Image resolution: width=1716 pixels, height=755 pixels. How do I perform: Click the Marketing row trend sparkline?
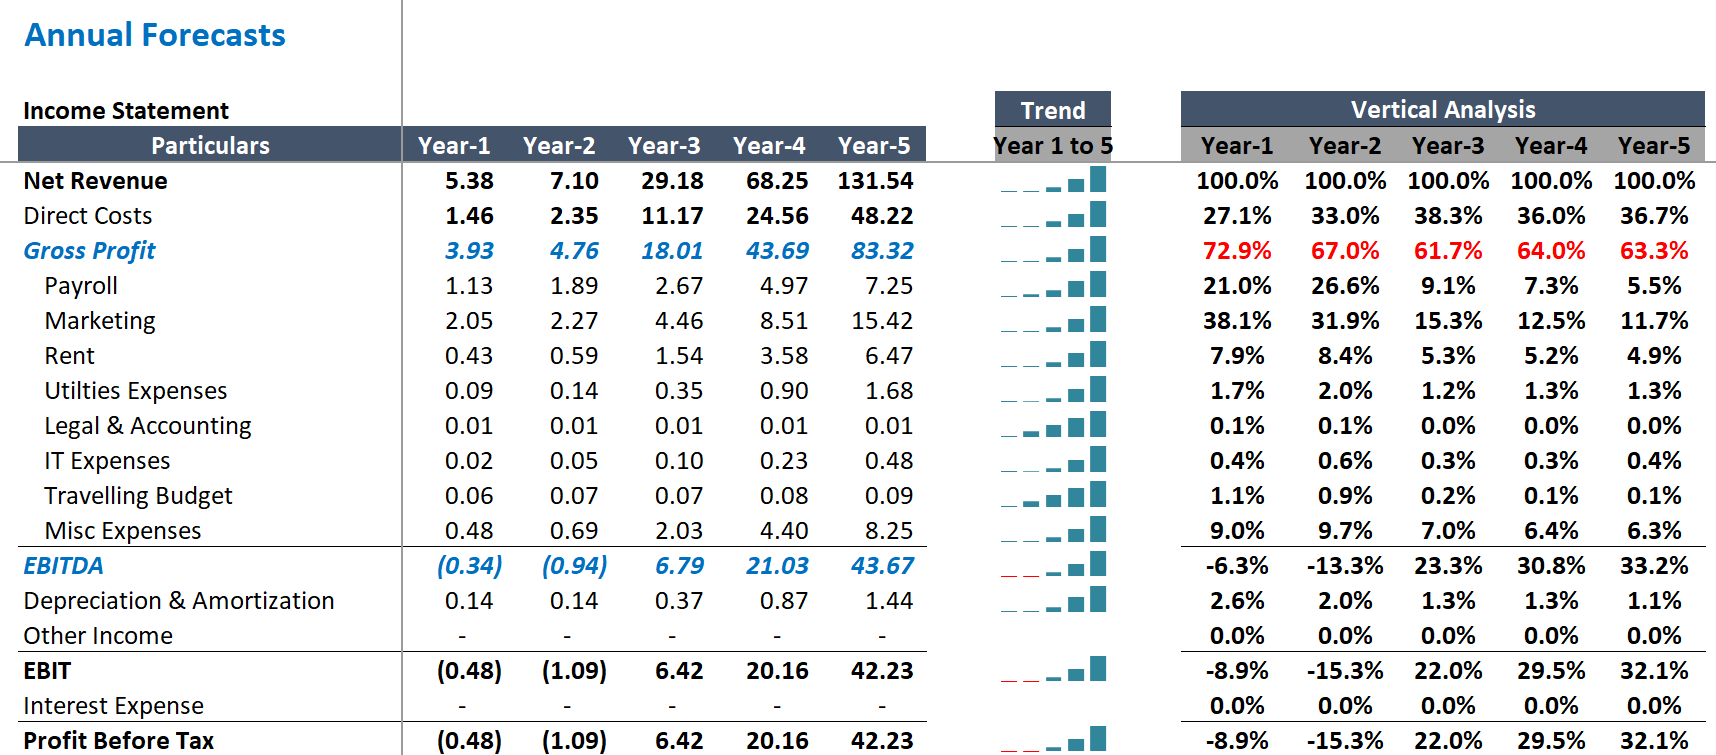pos(1053,321)
